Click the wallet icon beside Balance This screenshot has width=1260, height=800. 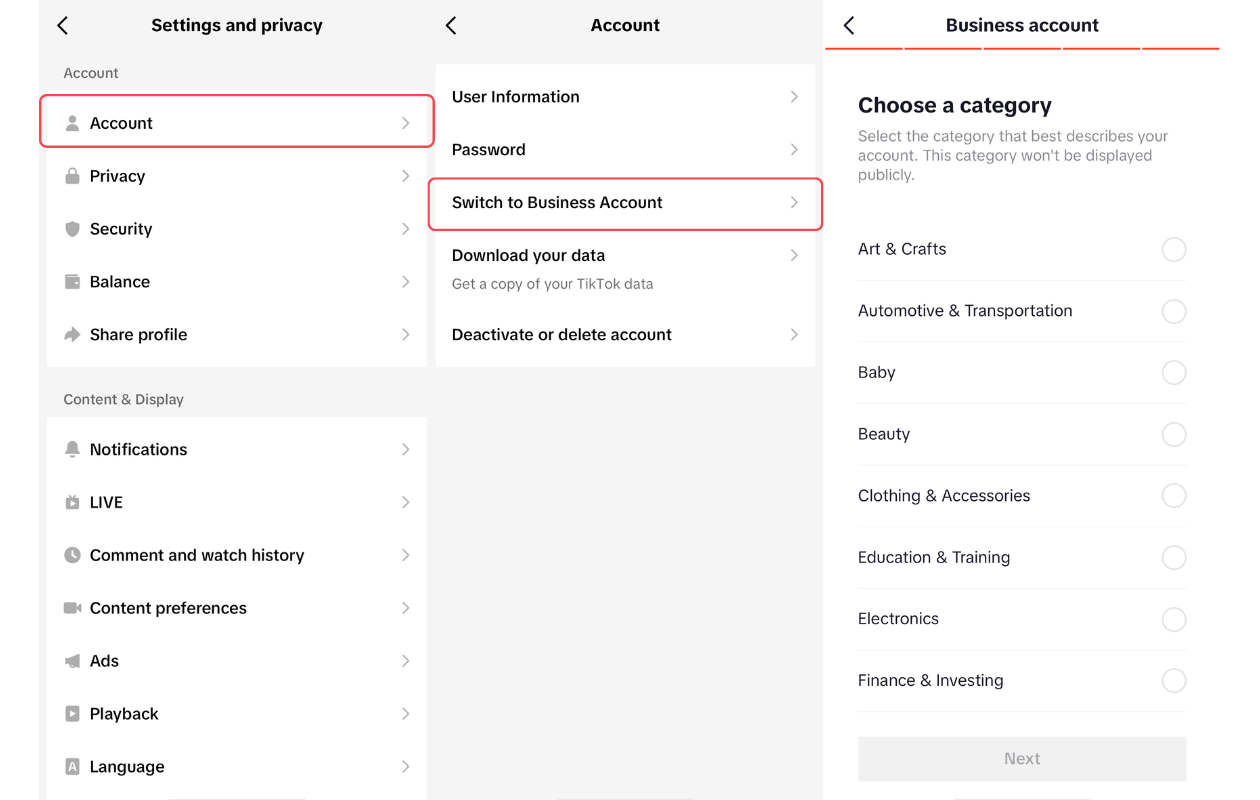tap(72, 282)
